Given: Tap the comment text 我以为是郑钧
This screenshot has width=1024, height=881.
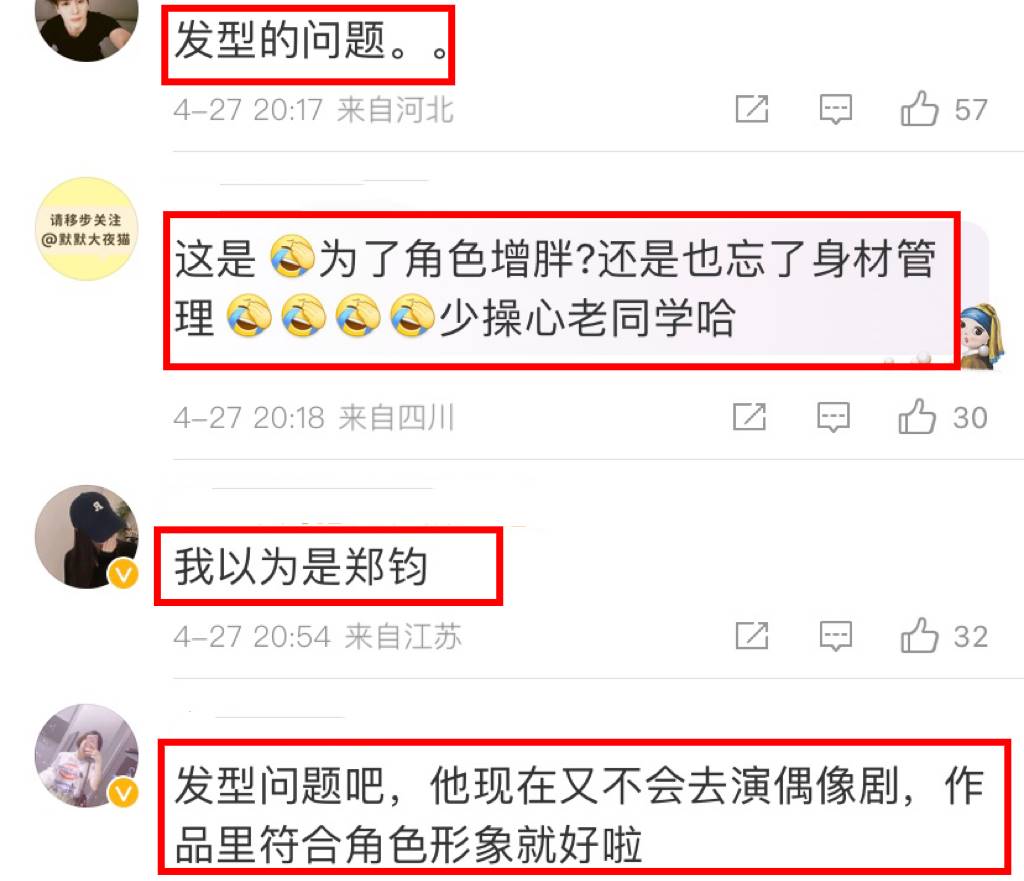Looking at the screenshot, I should tap(300, 566).
